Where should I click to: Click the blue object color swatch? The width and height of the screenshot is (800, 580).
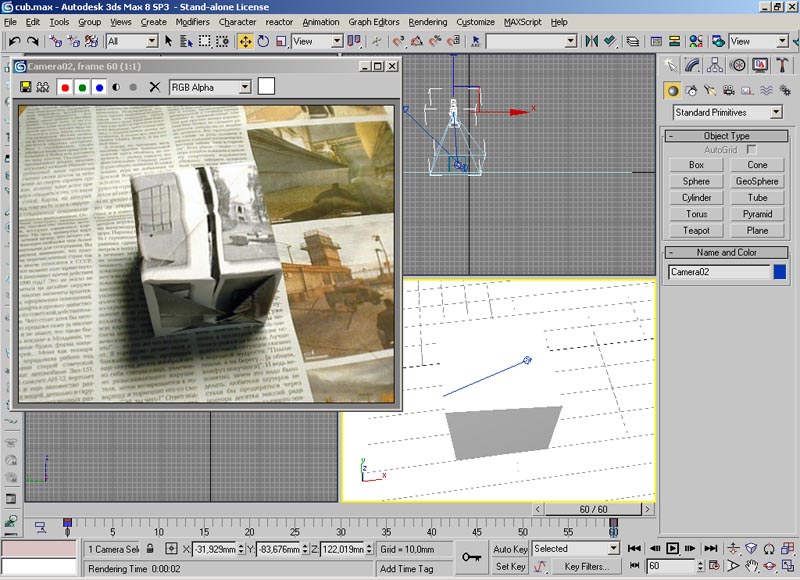[780, 272]
